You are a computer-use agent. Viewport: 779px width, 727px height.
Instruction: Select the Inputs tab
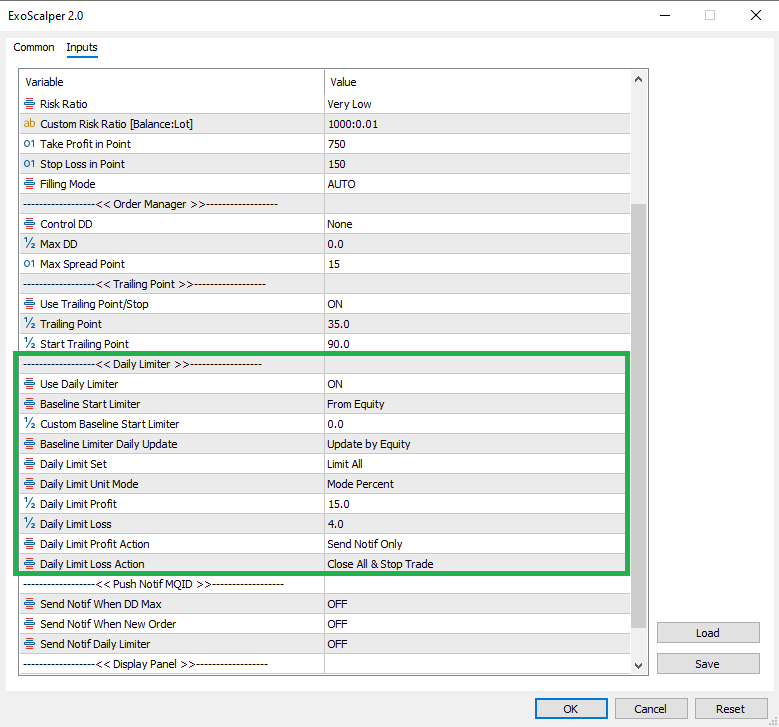point(82,47)
